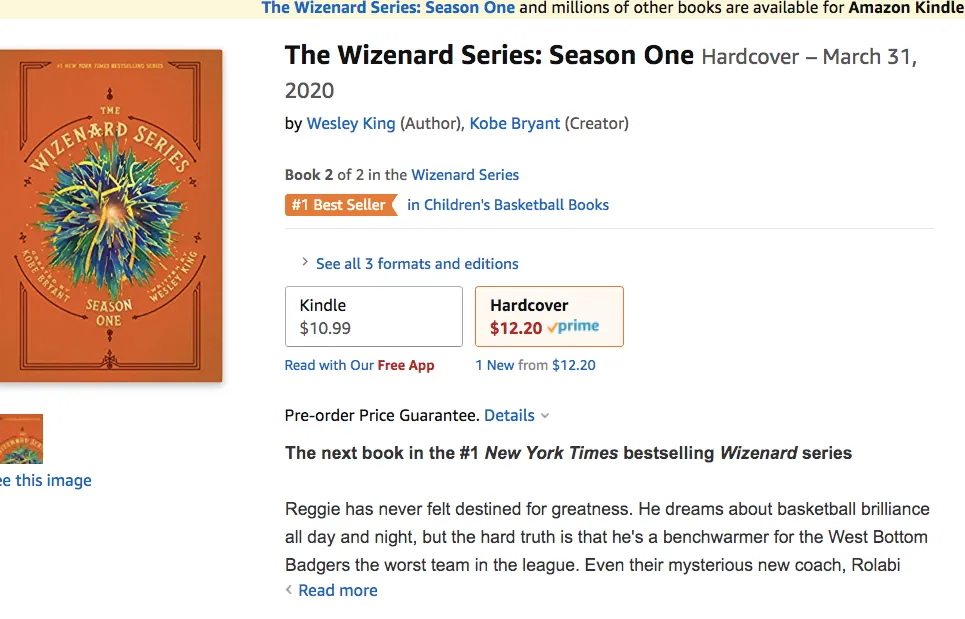The height and width of the screenshot is (619, 965).
Task: Open Pre-order Price Guarantee Details link
Action: coord(509,415)
